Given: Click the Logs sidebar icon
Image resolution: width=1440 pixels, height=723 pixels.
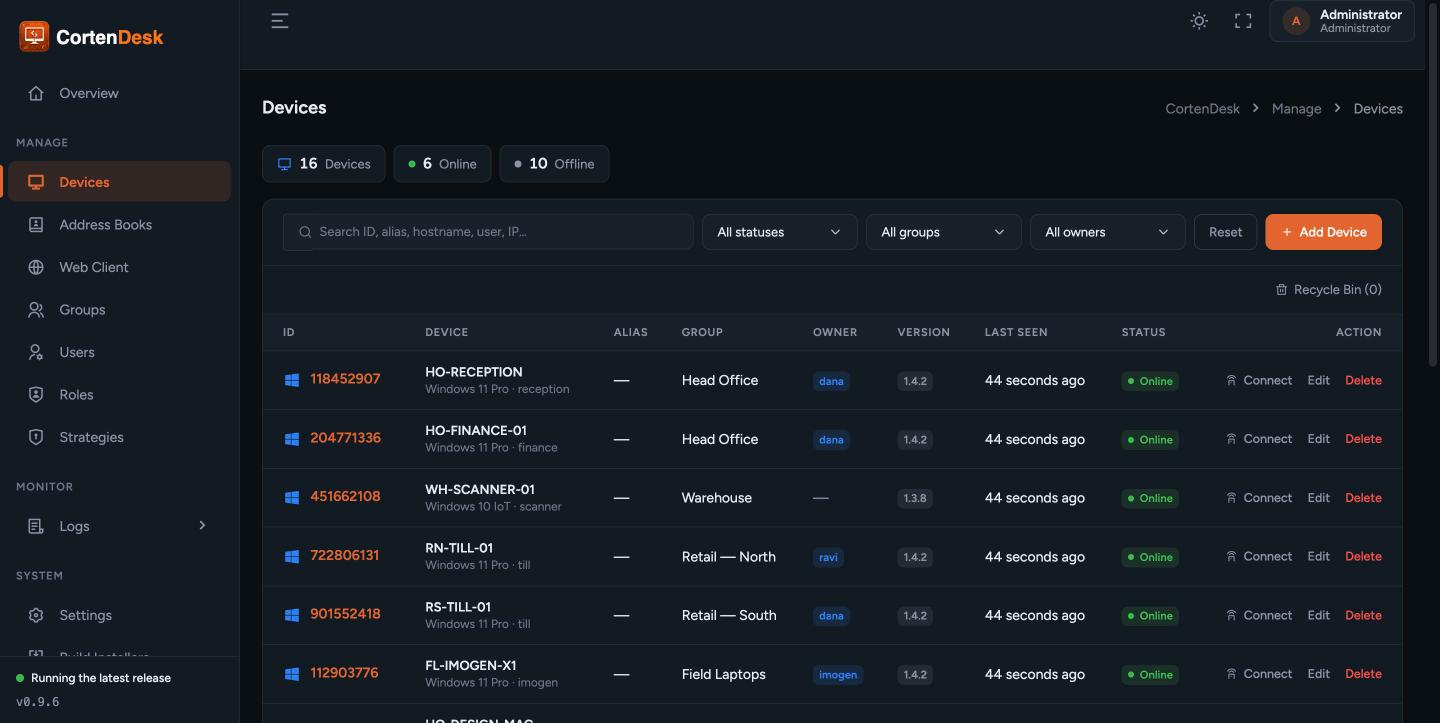Looking at the screenshot, I should 36,526.
